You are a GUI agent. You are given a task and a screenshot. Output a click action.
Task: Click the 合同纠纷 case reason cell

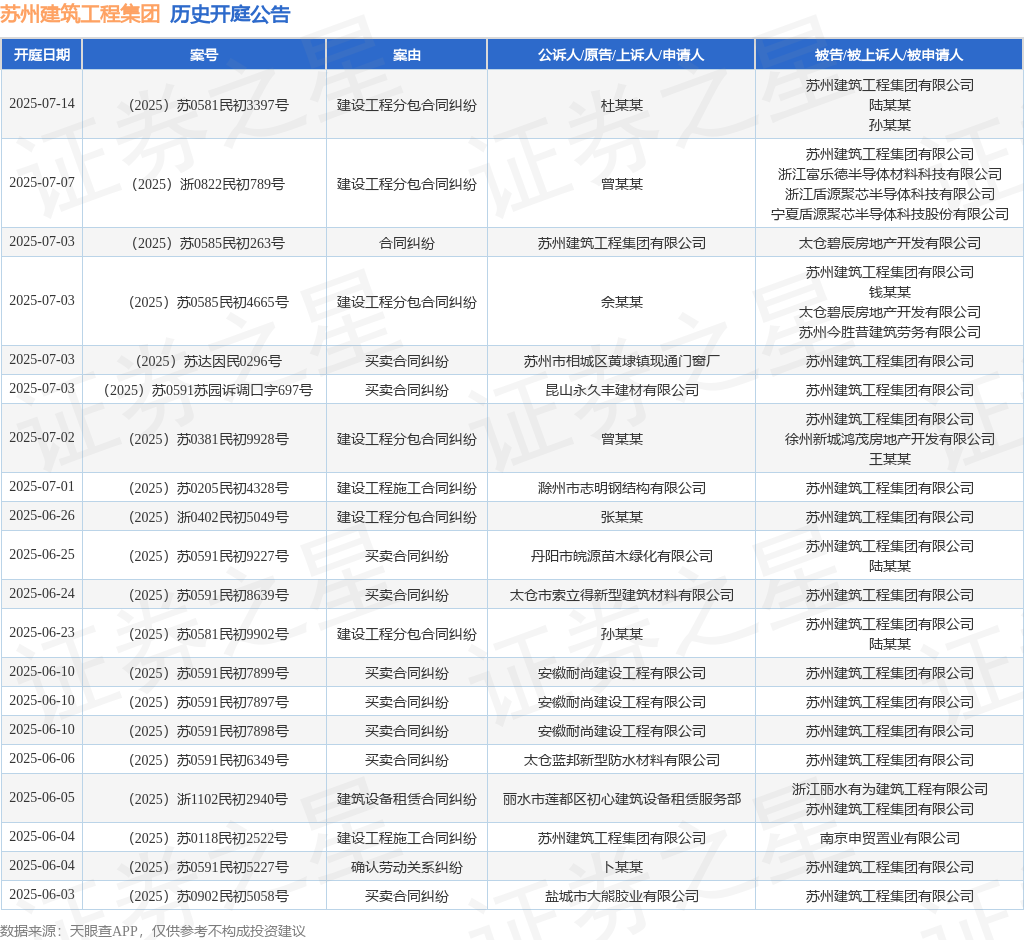[x=407, y=243]
